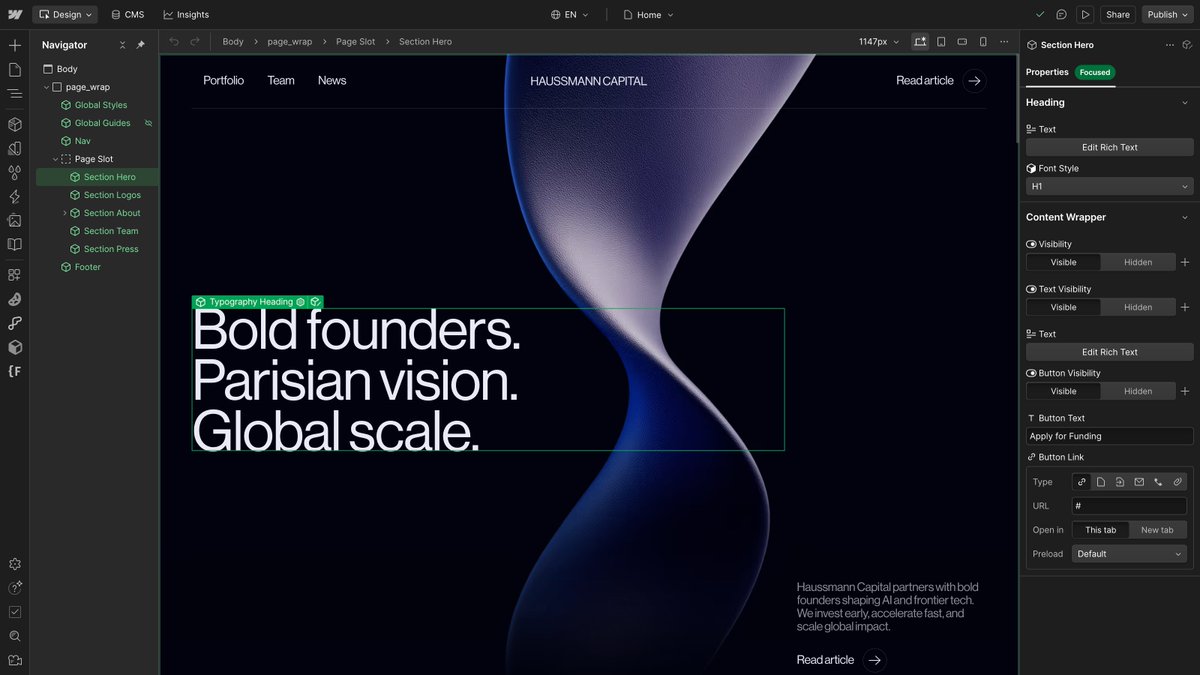Open the comments speech bubble icon
This screenshot has height=675, width=1200.
tap(1061, 15)
